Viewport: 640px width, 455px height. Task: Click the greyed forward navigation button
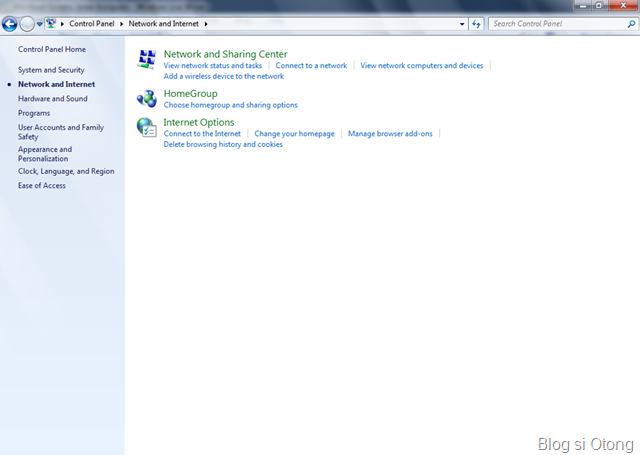coord(27,24)
